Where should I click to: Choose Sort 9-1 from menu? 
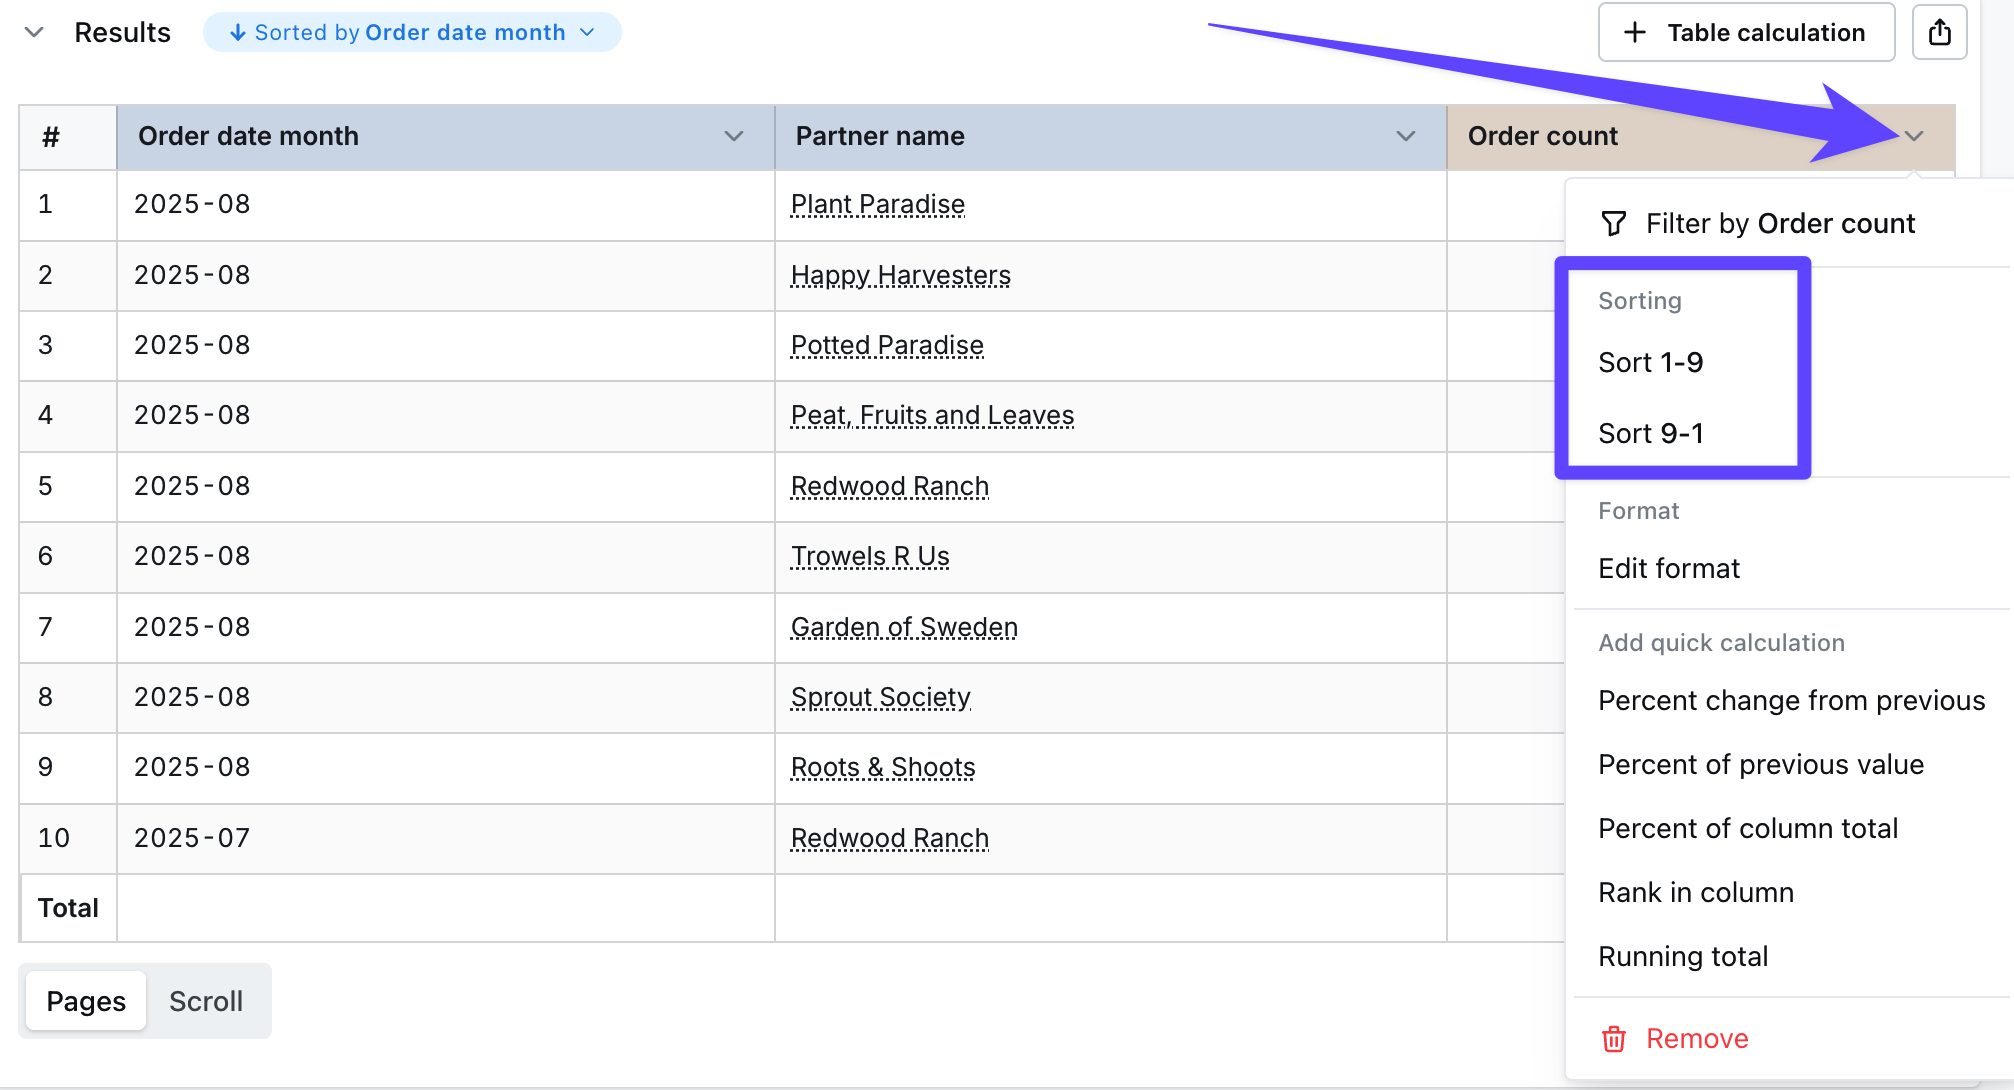pyautogui.click(x=1650, y=433)
